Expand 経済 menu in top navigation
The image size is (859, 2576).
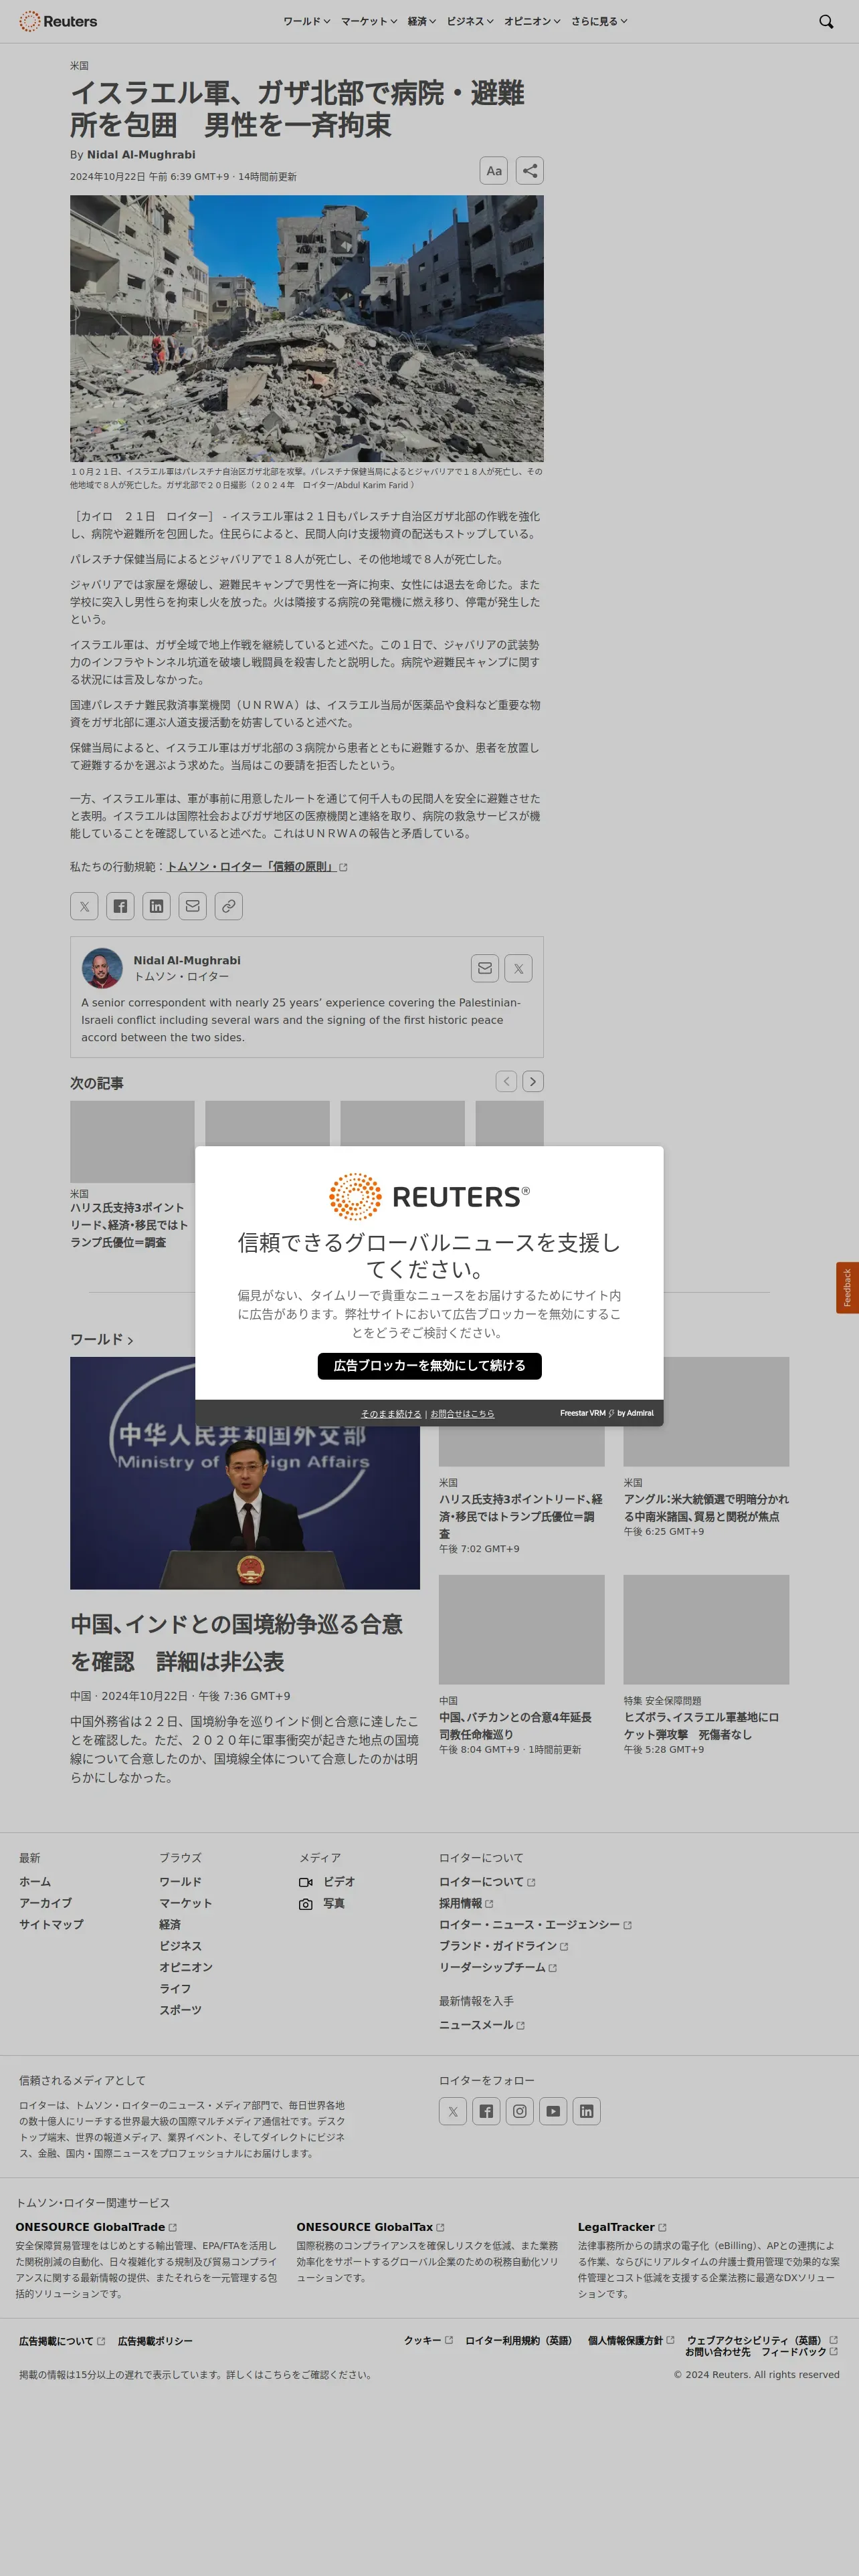pos(422,21)
